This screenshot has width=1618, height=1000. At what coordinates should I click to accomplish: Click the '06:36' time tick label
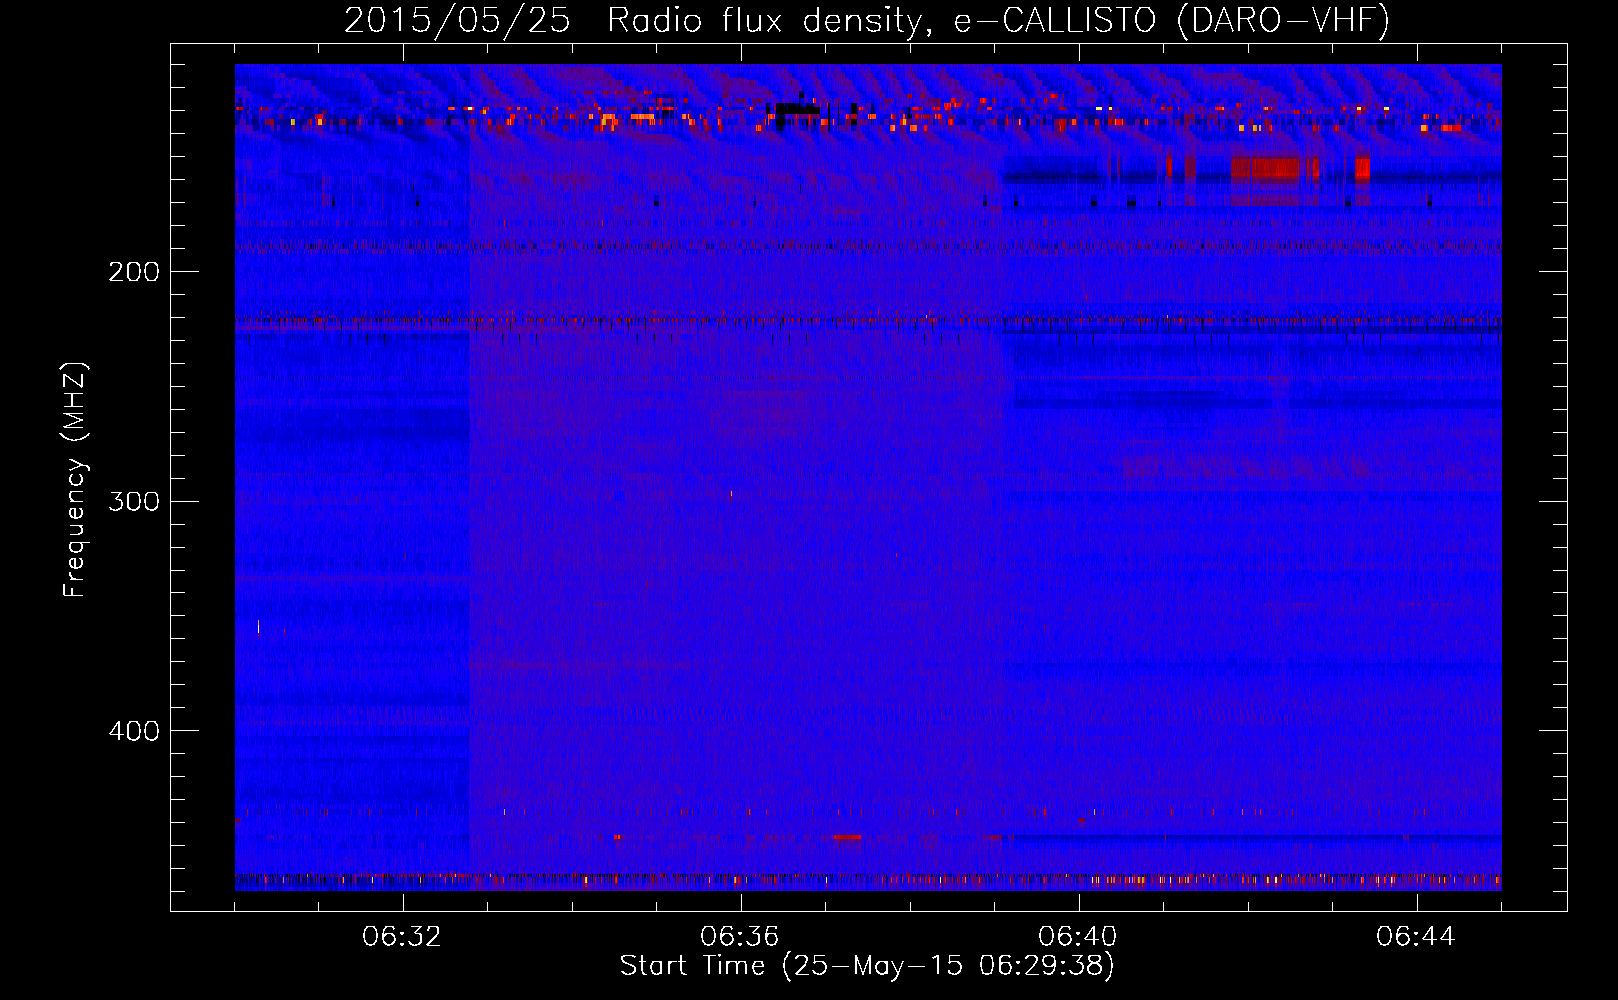tap(740, 937)
